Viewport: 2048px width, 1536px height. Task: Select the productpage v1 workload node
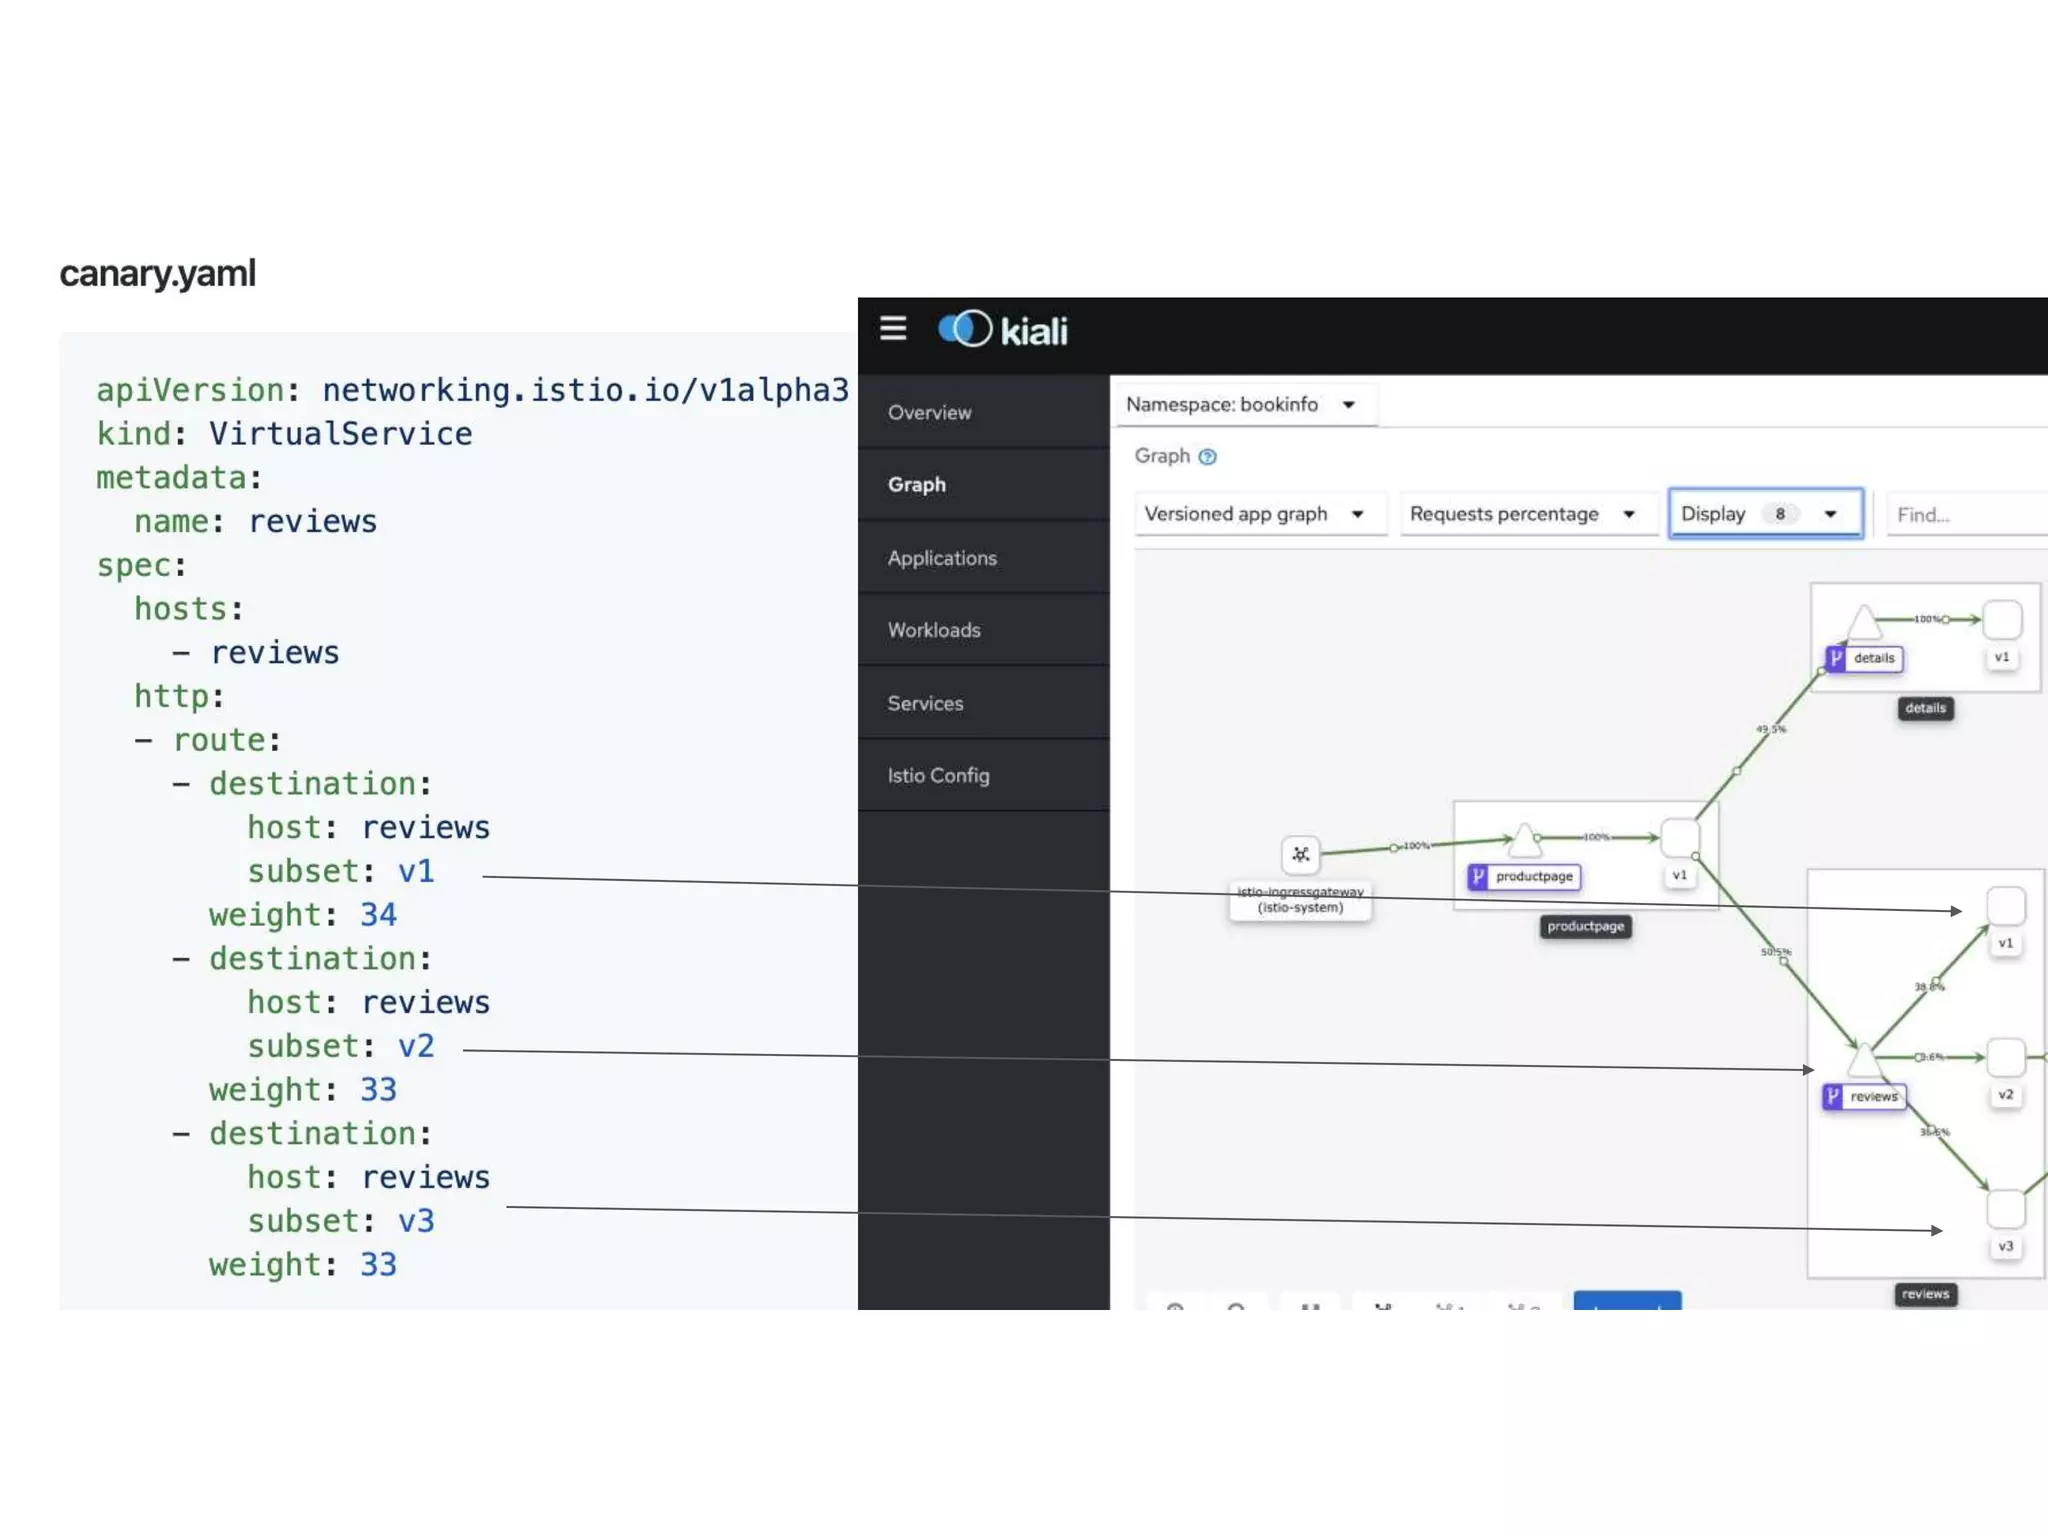1679,838
